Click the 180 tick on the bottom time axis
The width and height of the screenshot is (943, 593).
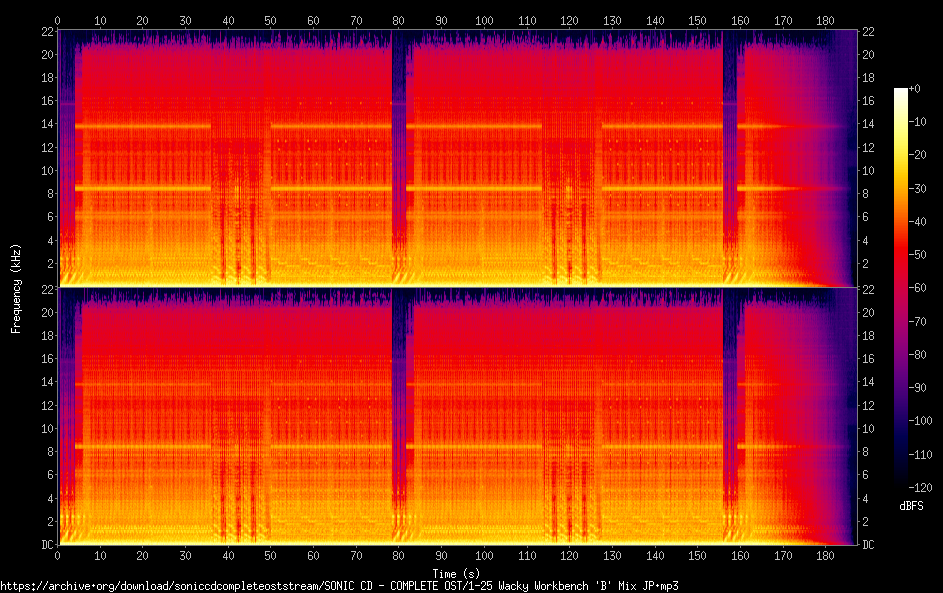coord(826,555)
